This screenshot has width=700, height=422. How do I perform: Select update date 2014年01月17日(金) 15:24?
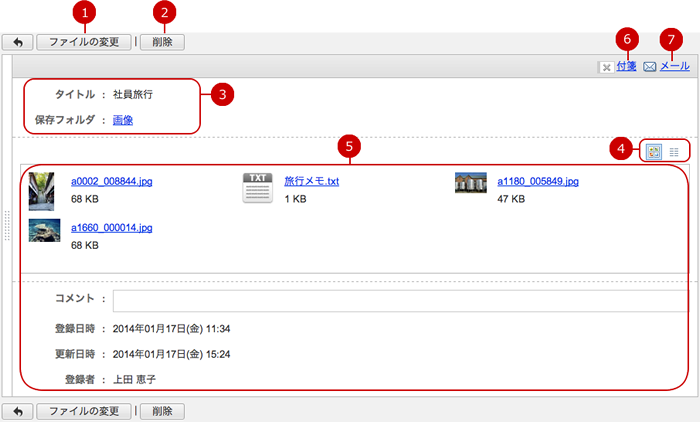(x=171, y=354)
